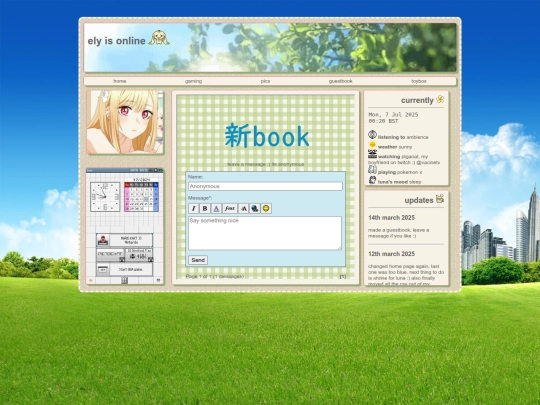Click the flower icon next to 'currently'
Viewport: 540px width, 405px height.
point(440,99)
